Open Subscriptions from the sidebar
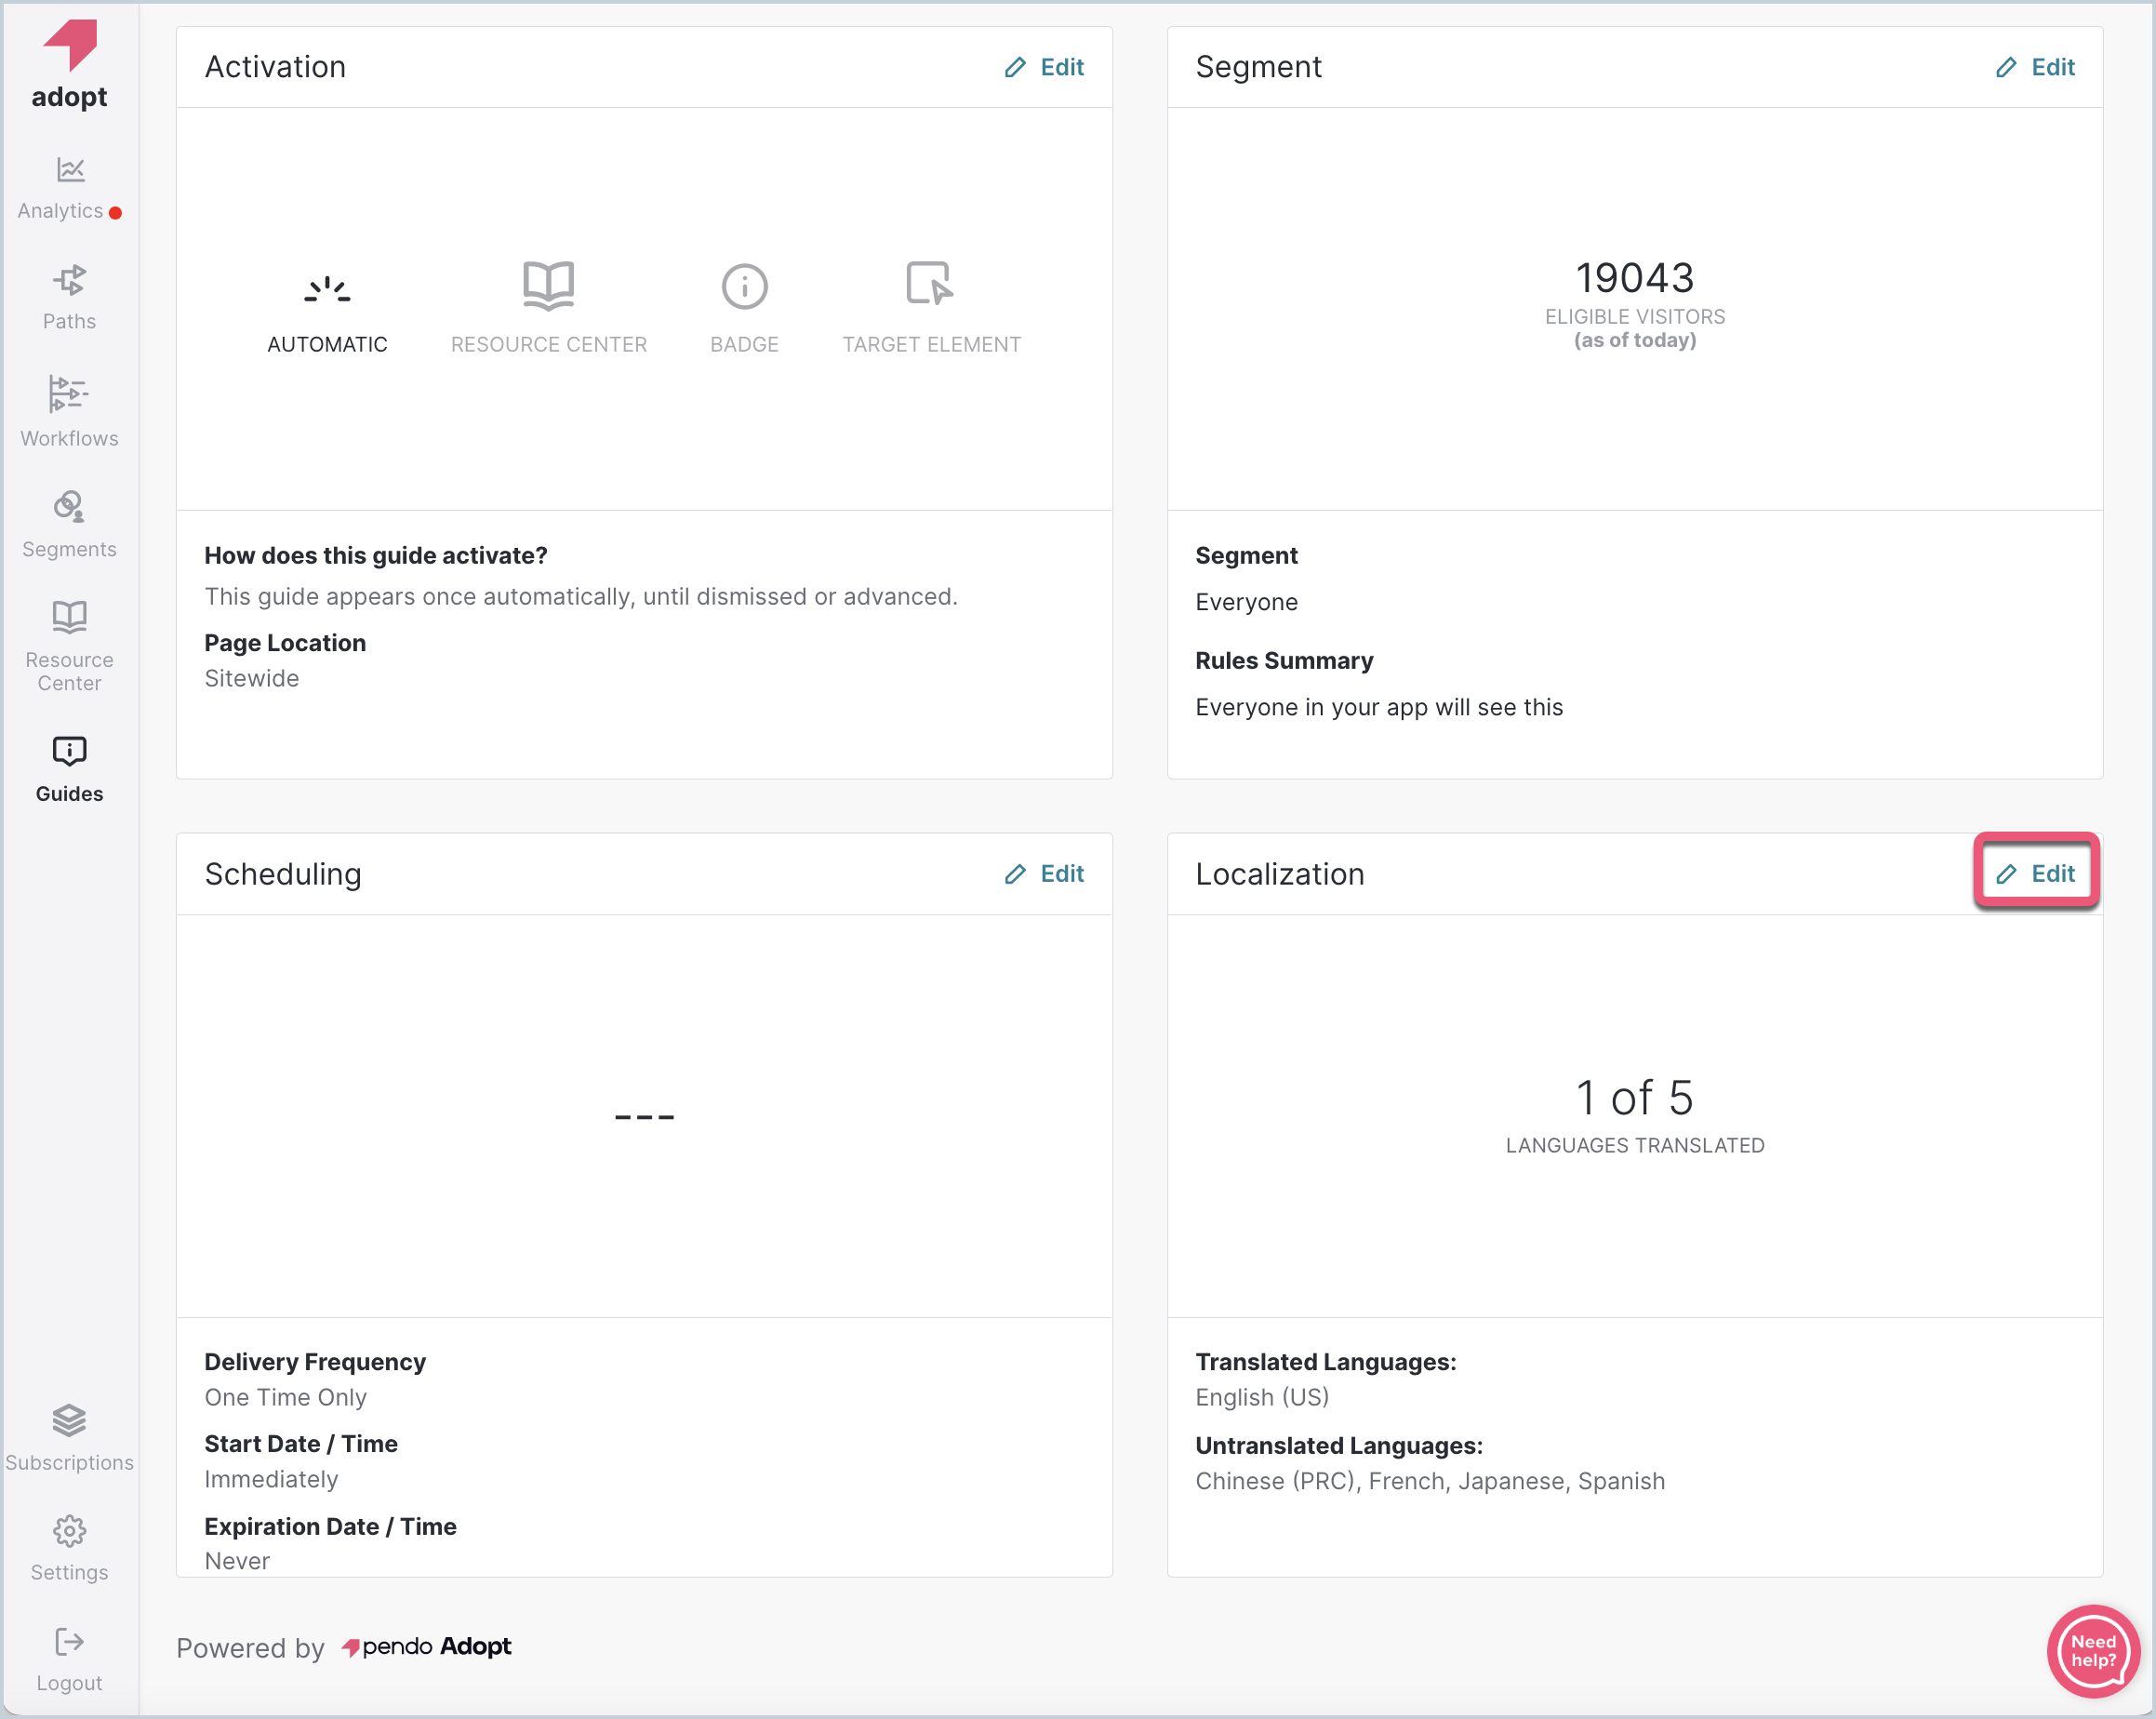The width and height of the screenshot is (2156, 1719). (x=69, y=1437)
